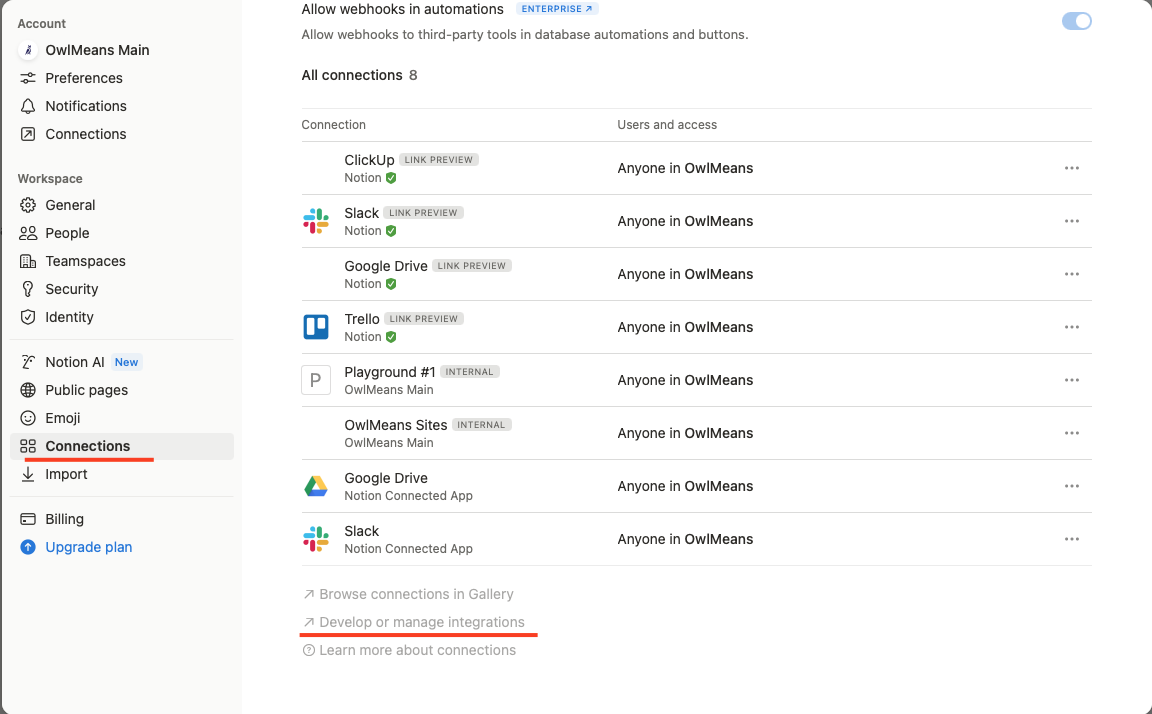Viewport: 1152px width, 714px height.
Task: Click the ClickUp connection name
Action: tap(370, 159)
